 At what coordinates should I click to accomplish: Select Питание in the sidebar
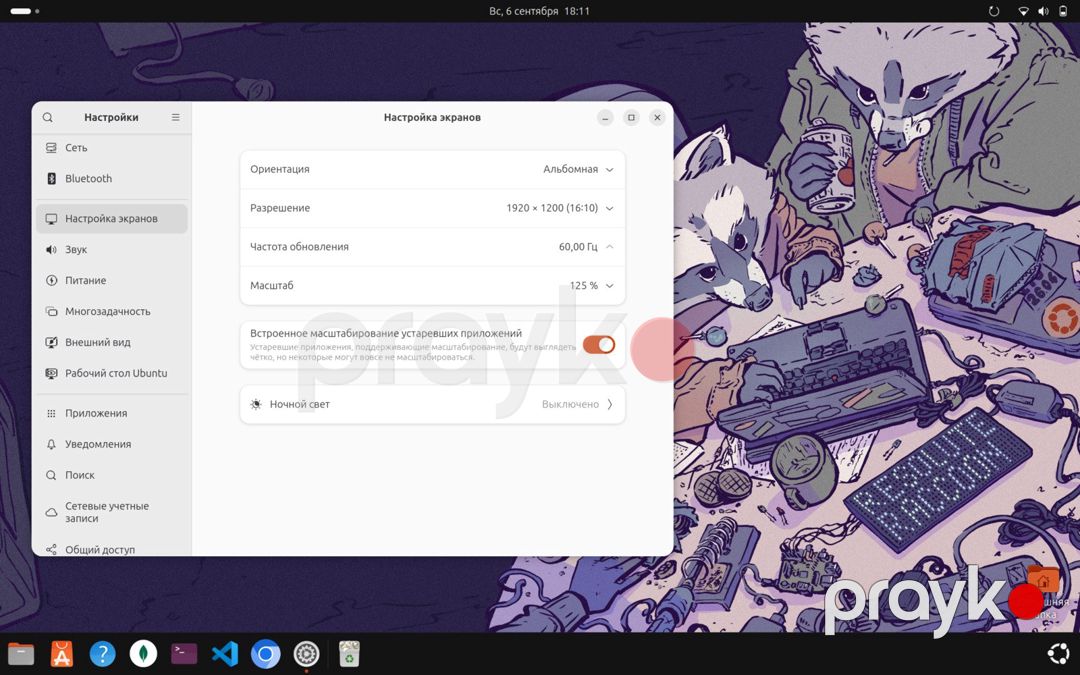click(112, 281)
